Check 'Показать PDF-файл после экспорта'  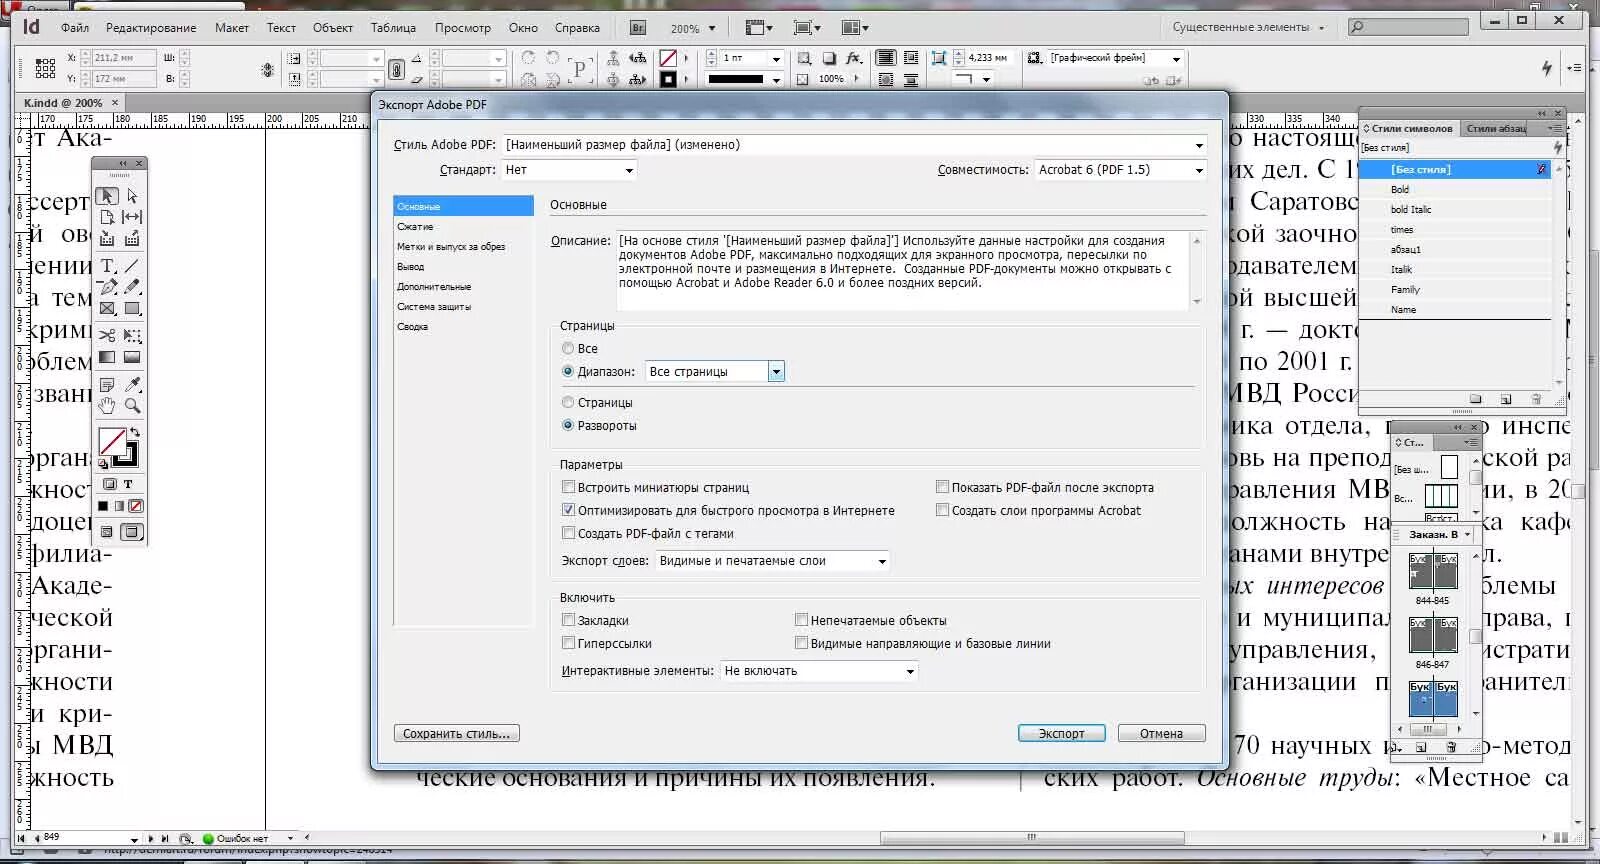coord(942,487)
